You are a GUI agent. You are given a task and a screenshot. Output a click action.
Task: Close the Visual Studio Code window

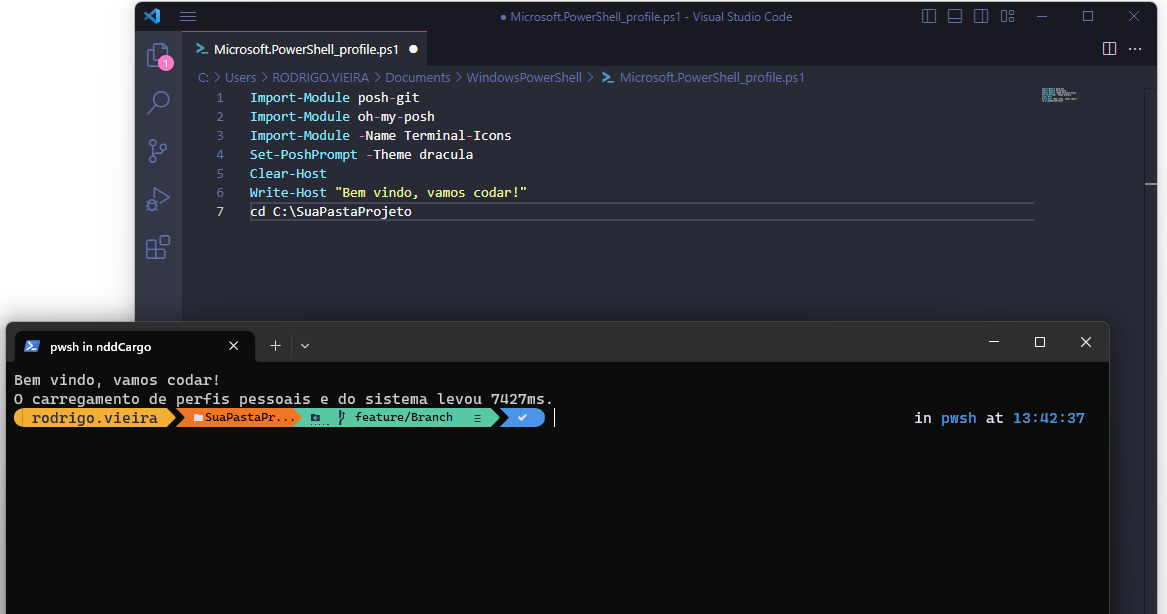[1134, 16]
